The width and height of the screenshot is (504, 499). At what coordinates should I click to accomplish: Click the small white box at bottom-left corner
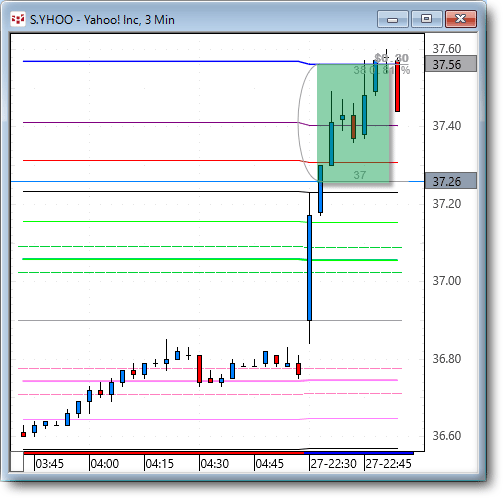coord(17,461)
